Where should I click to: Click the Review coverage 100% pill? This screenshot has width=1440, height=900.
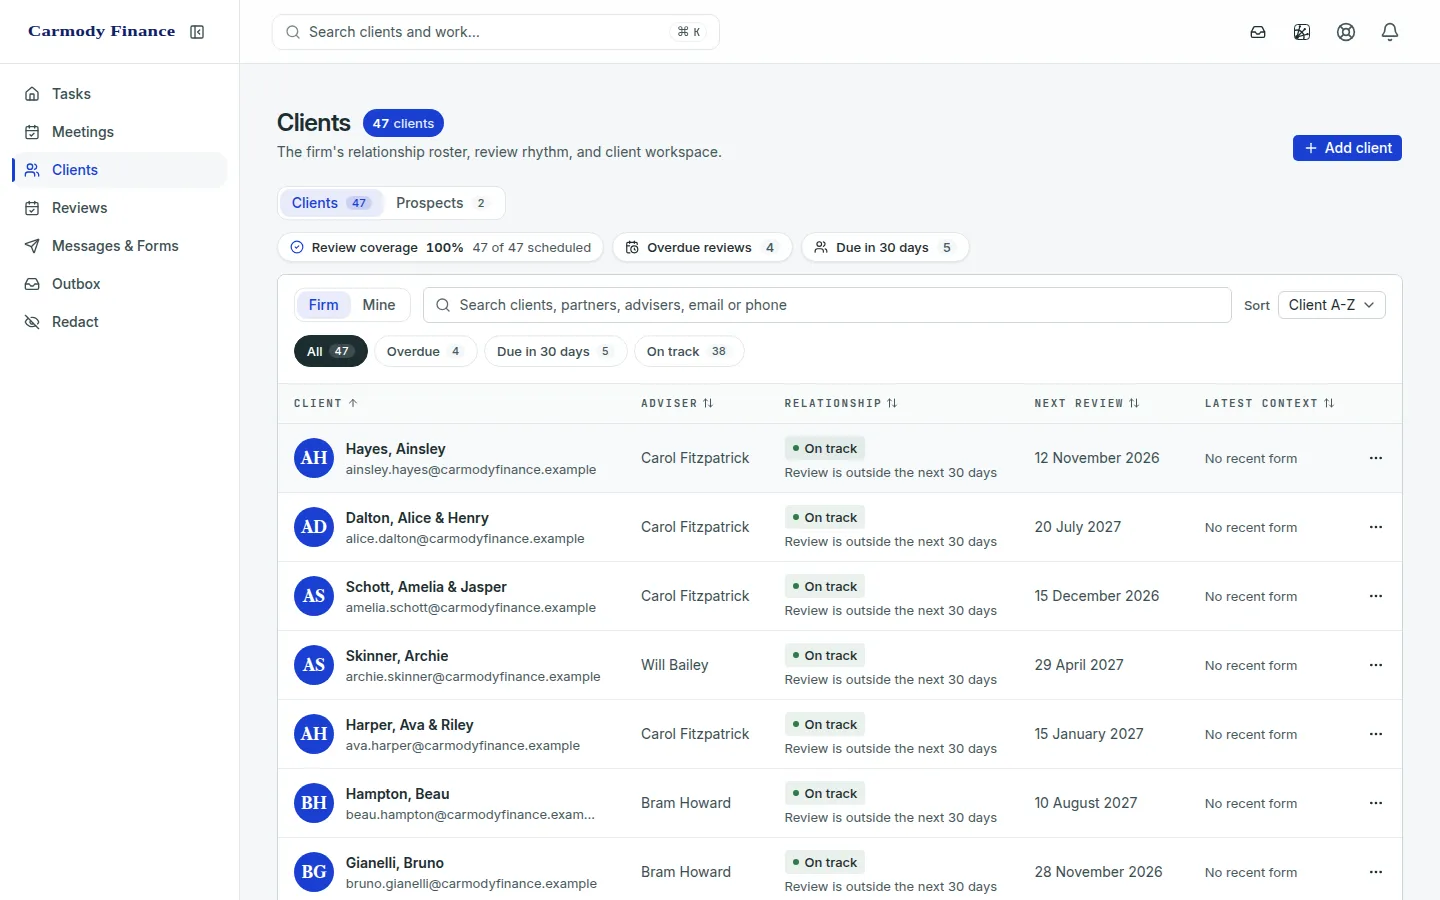(x=440, y=248)
